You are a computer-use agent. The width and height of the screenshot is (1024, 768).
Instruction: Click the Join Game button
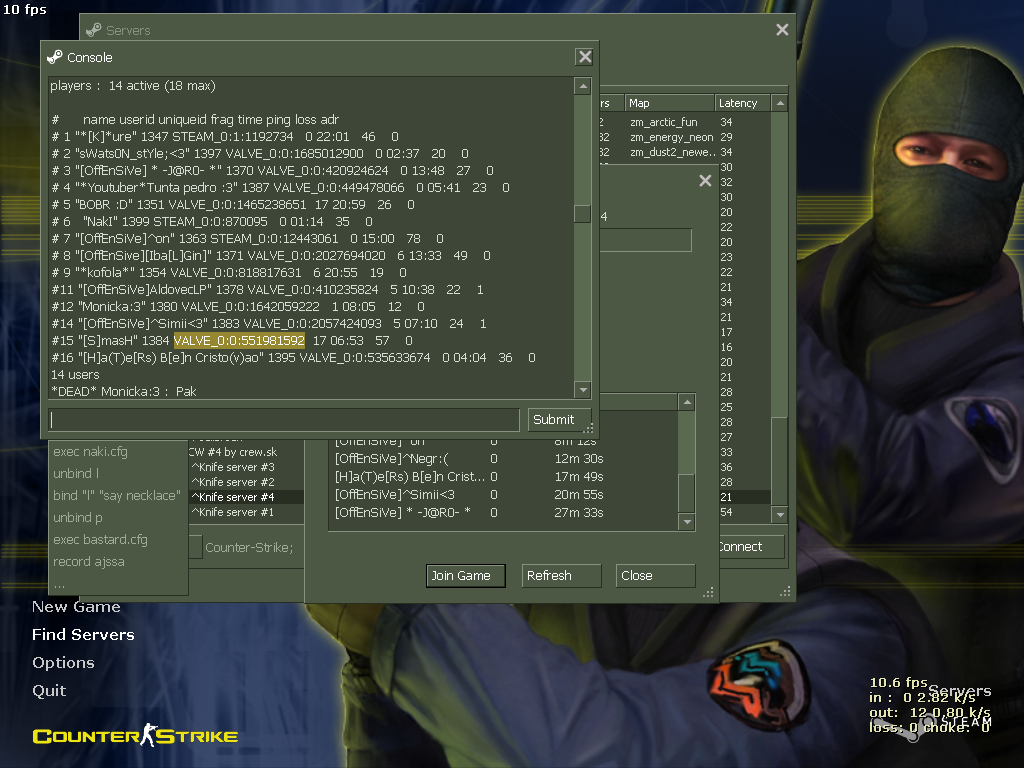click(466, 575)
